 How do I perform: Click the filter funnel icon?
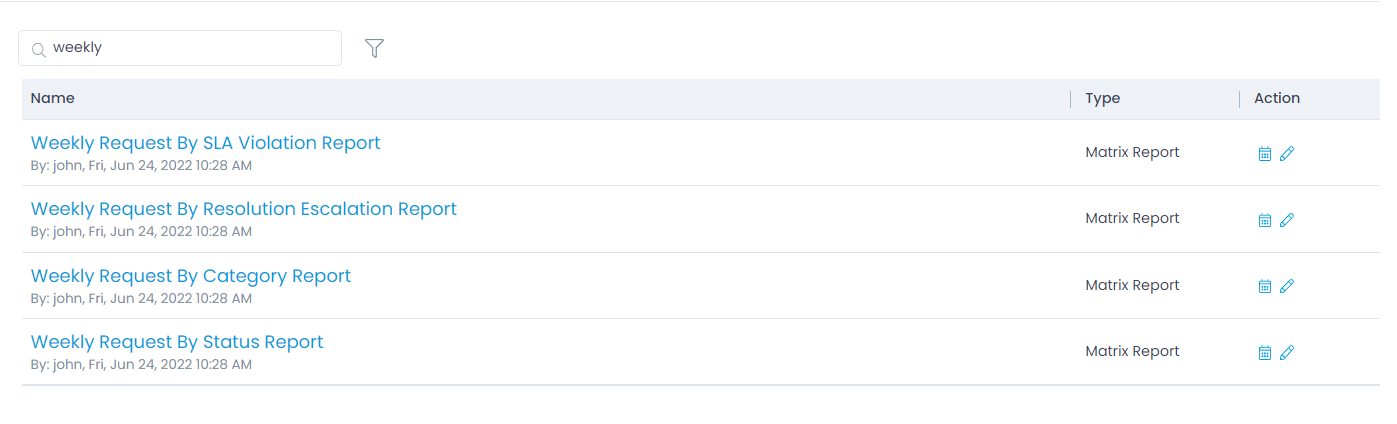point(375,48)
